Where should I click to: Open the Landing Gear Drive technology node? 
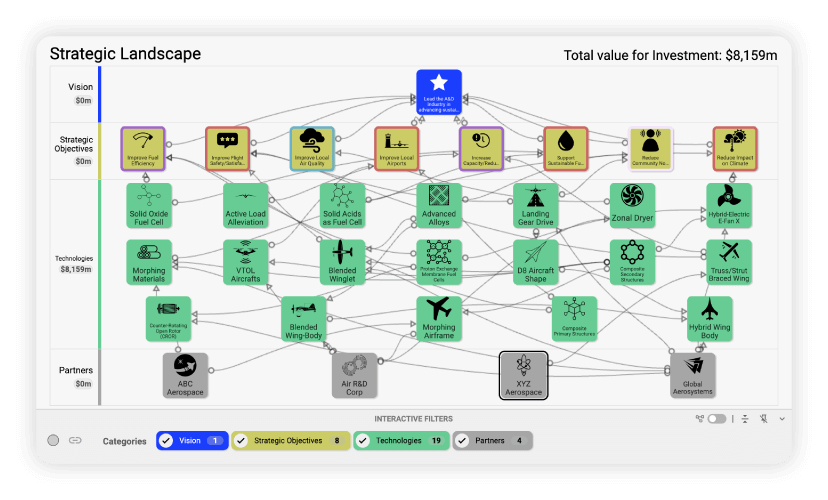pos(535,205)
